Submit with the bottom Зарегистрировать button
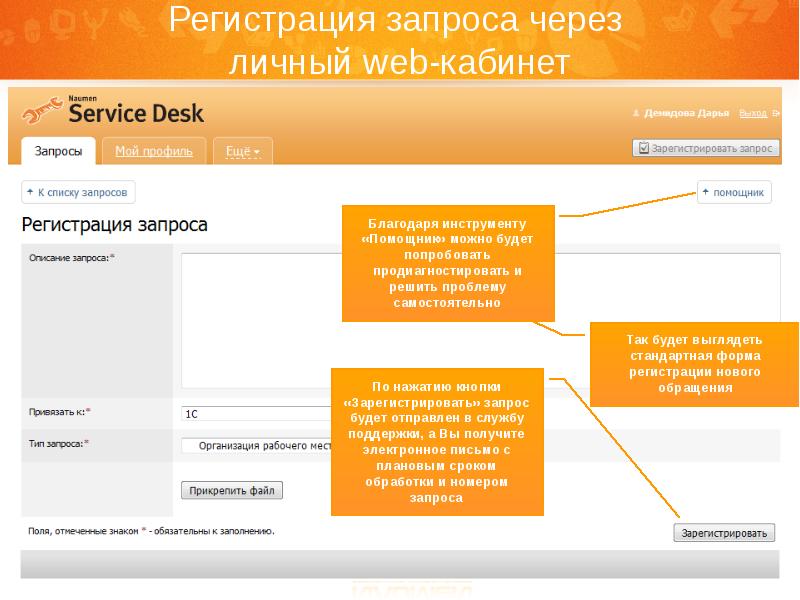Screen dimensions: 800x600 (x=724, y=533)
